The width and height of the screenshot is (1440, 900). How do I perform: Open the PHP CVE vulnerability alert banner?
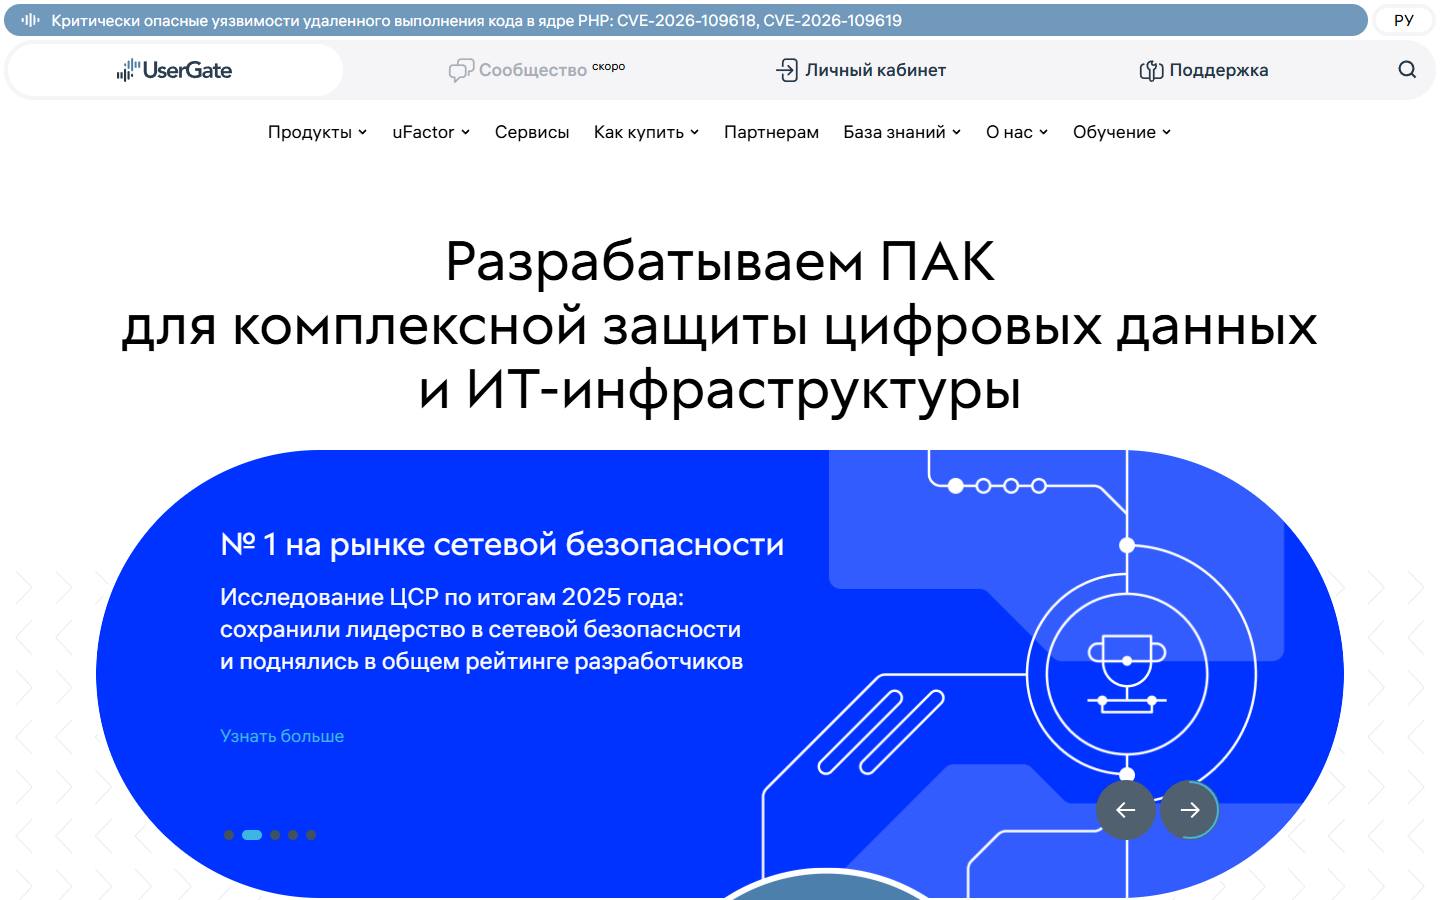pyautogui.click(x=686, y=20)
